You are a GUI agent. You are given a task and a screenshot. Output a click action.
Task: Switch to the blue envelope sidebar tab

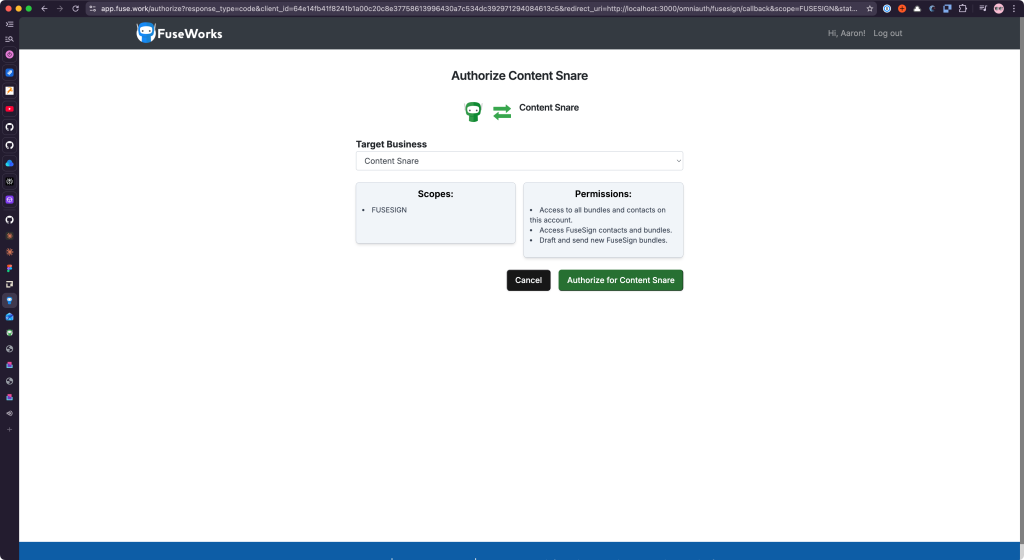(x=9, y=317)
